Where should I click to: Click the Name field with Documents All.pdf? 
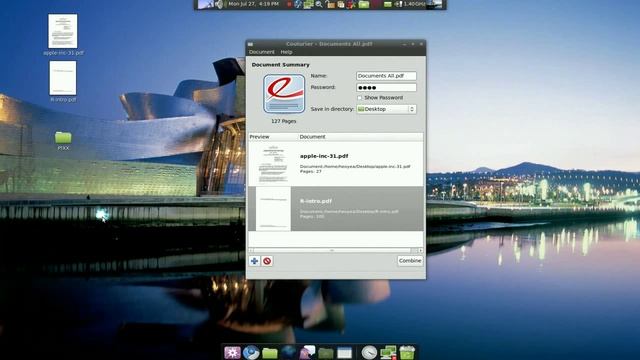(386, 76)
